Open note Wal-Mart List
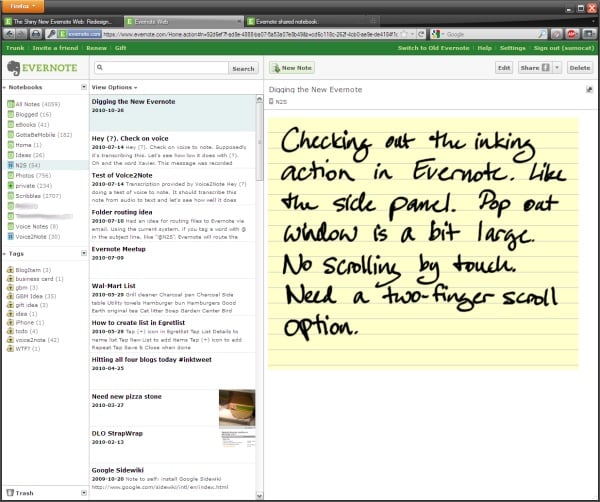 tap(172, 298)
